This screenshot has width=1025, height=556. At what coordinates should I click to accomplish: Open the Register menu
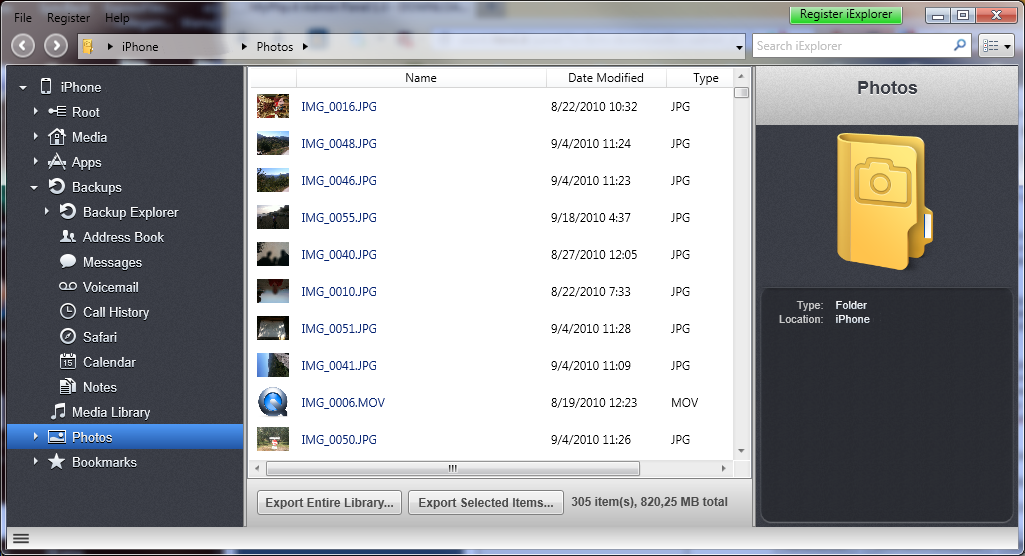68,18
